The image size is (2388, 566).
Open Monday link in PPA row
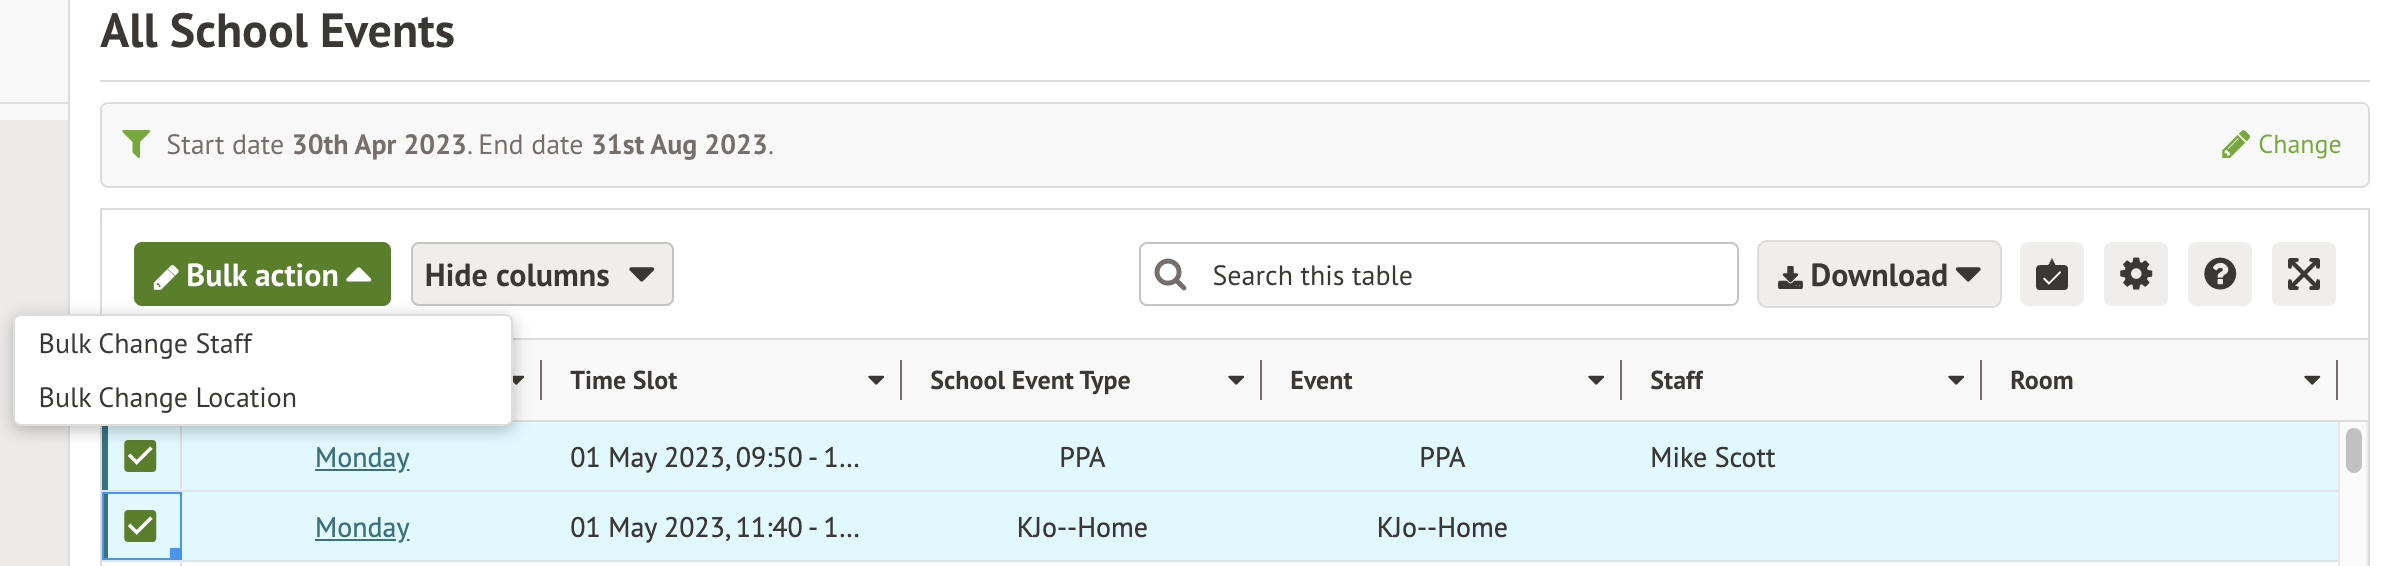point(362,458)
